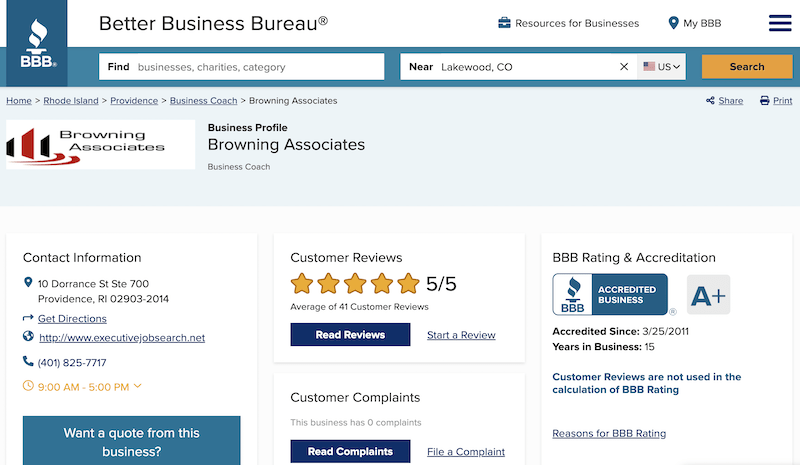Clear the Near location field

(623, 67)
